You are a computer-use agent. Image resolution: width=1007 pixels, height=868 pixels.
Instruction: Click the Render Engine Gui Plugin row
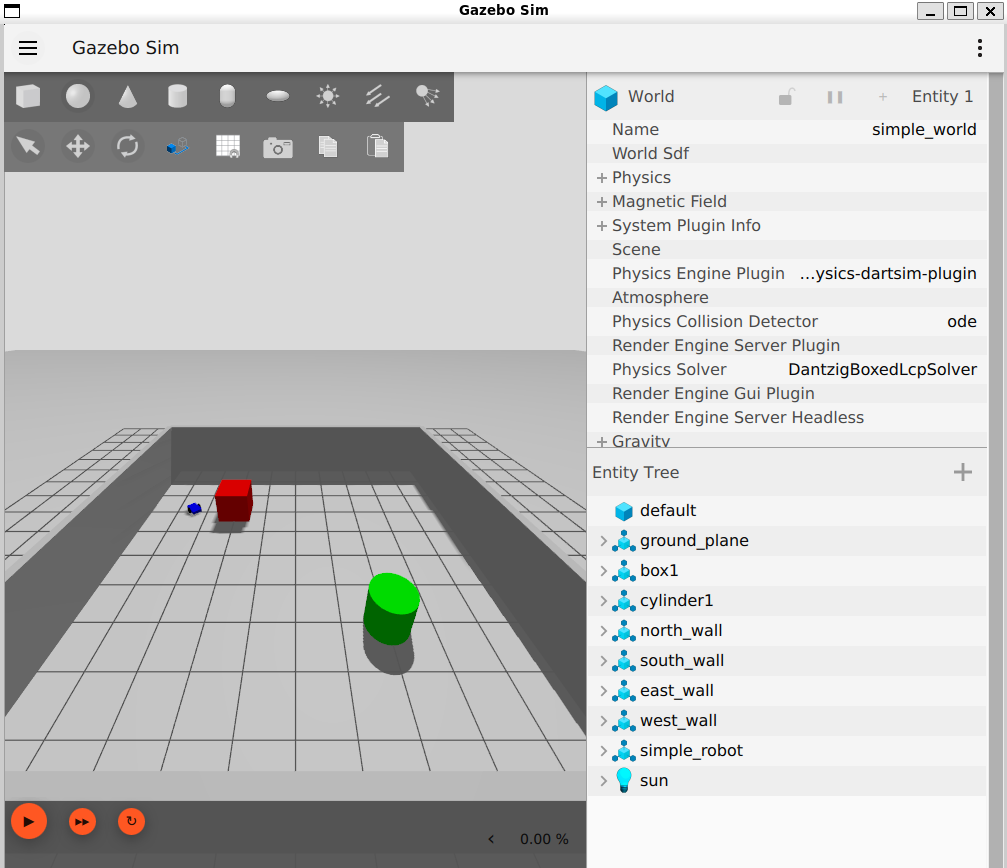[787, 394]
